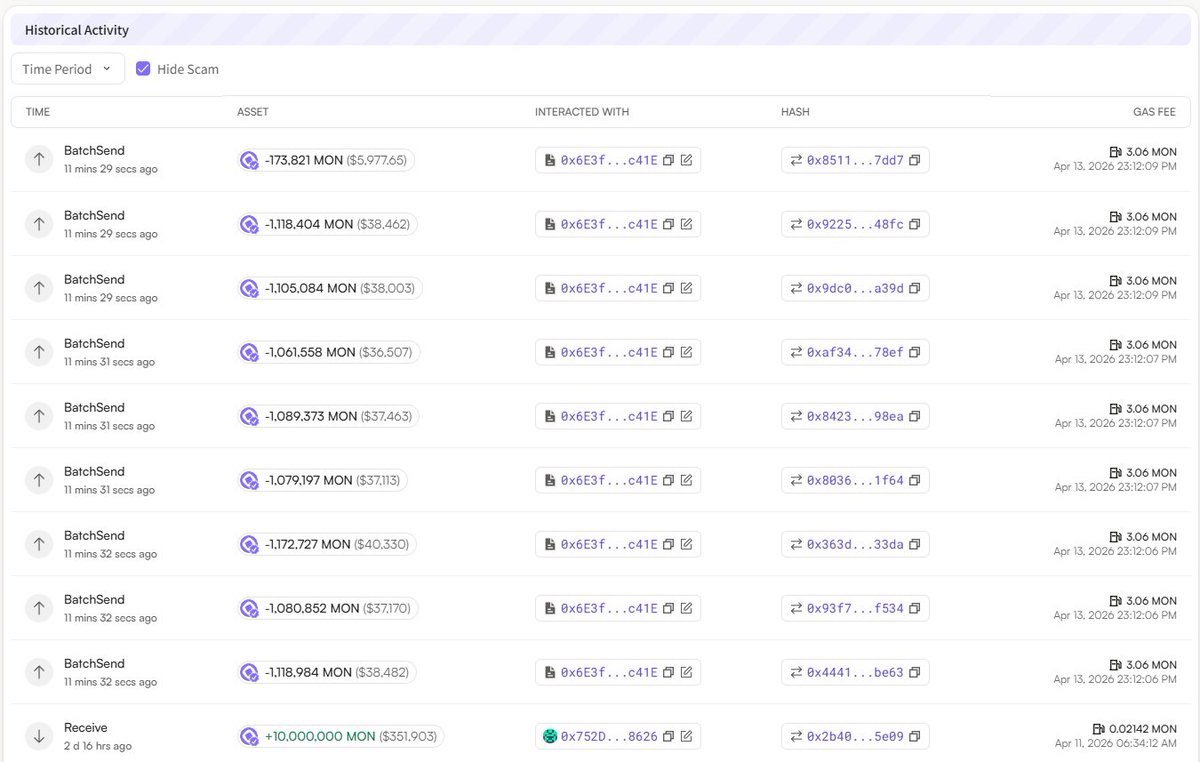Click the -1,118,984 MON amount
1200x762 pixels.
click(x=308, y=672)
